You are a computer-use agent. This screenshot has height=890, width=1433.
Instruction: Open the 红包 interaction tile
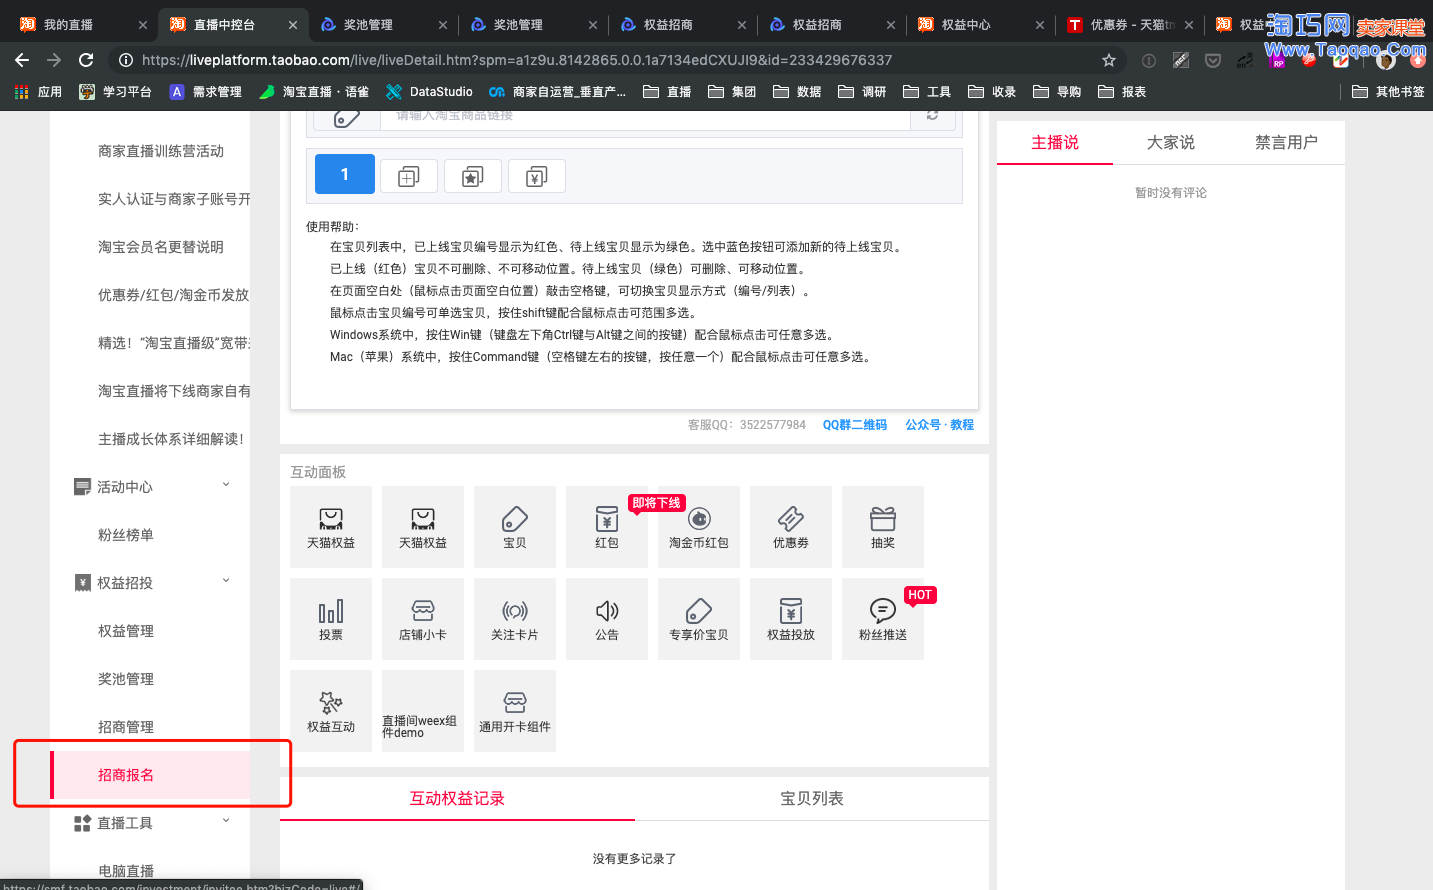coord(607,527)
